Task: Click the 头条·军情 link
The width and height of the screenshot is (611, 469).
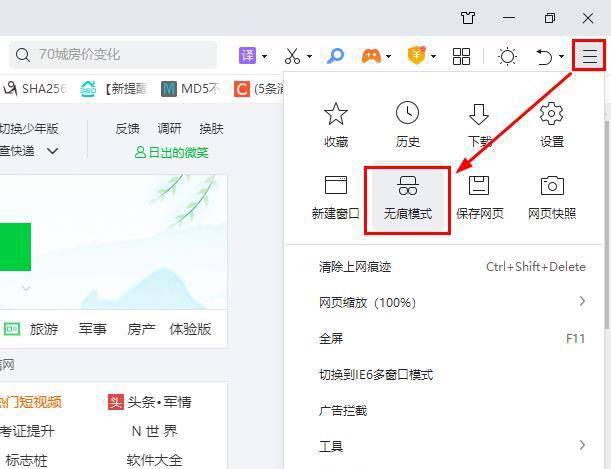Action: [150, 402]
